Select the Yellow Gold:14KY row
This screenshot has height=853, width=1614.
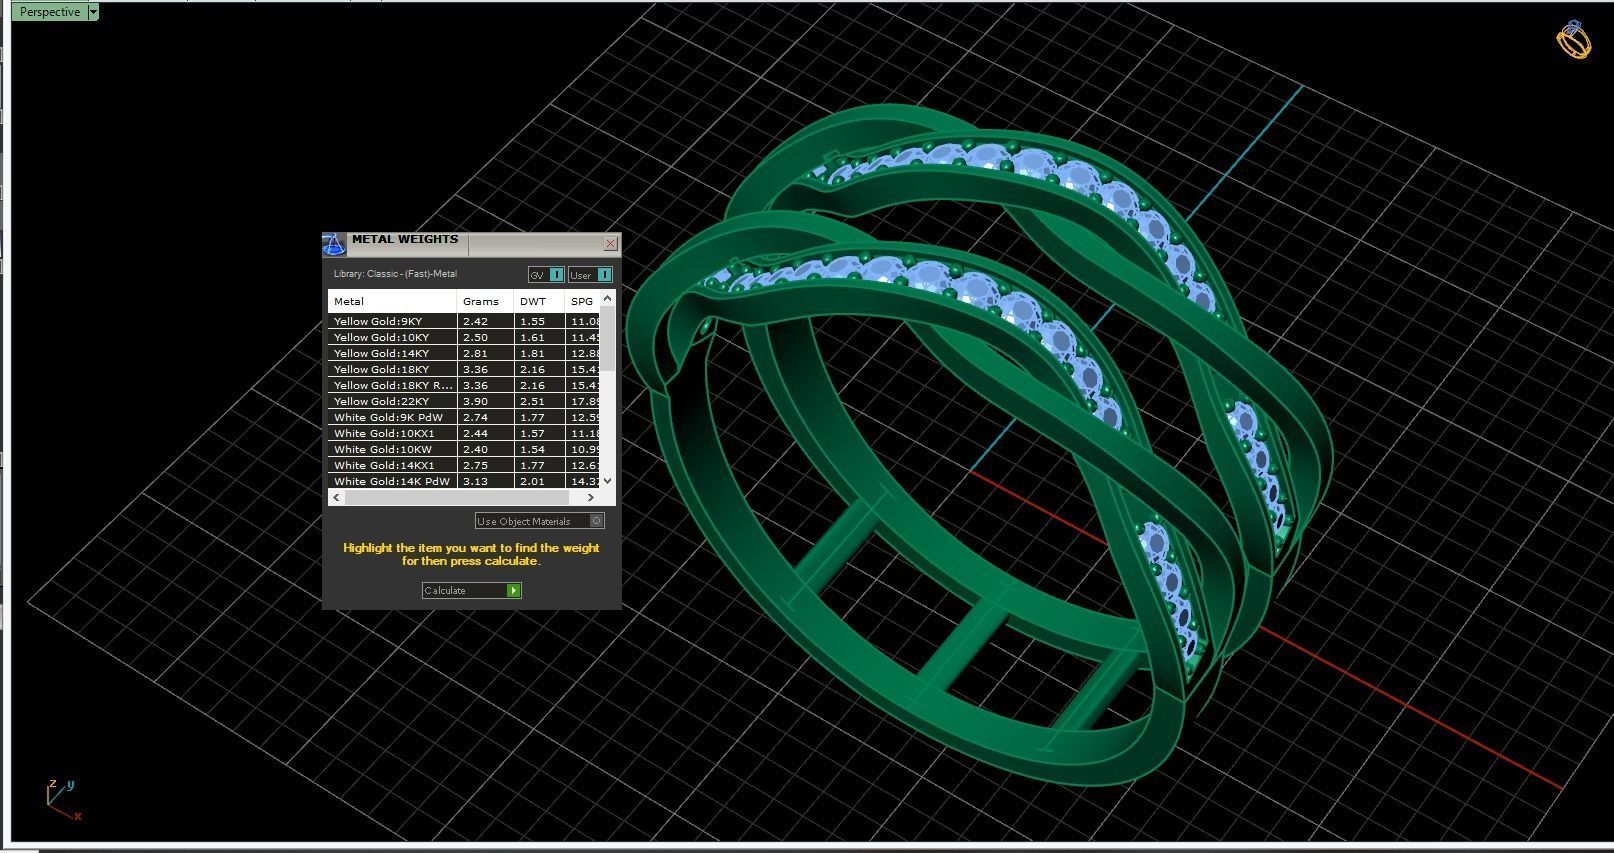[464, 353]
